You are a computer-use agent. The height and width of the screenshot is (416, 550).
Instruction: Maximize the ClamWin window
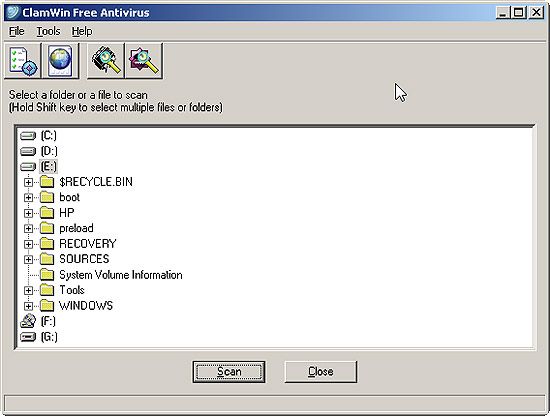[x=518, y=13]
